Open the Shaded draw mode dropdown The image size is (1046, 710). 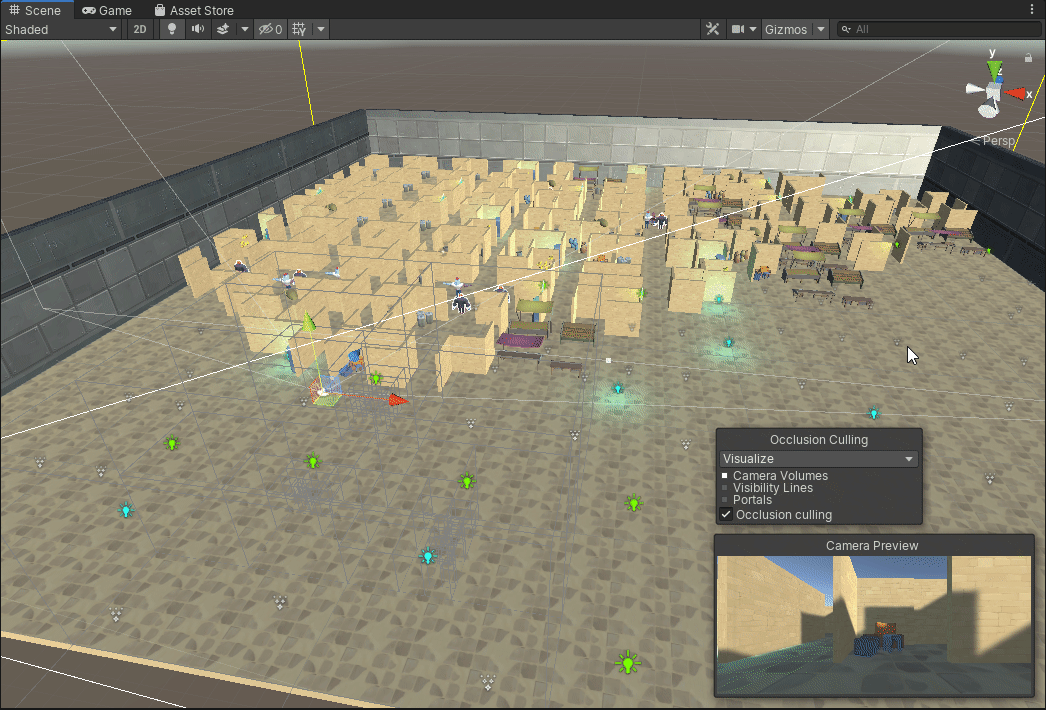pos(60,29)
